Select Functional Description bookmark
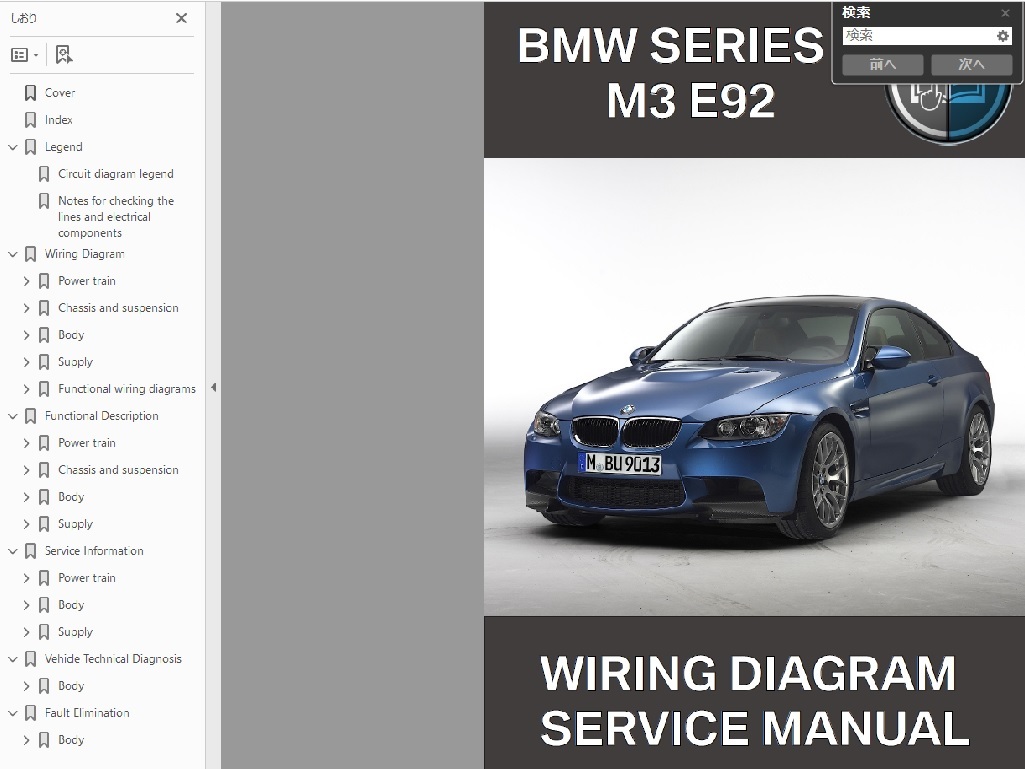Viewport: 1025px width, 769px height. pos(101,416)
